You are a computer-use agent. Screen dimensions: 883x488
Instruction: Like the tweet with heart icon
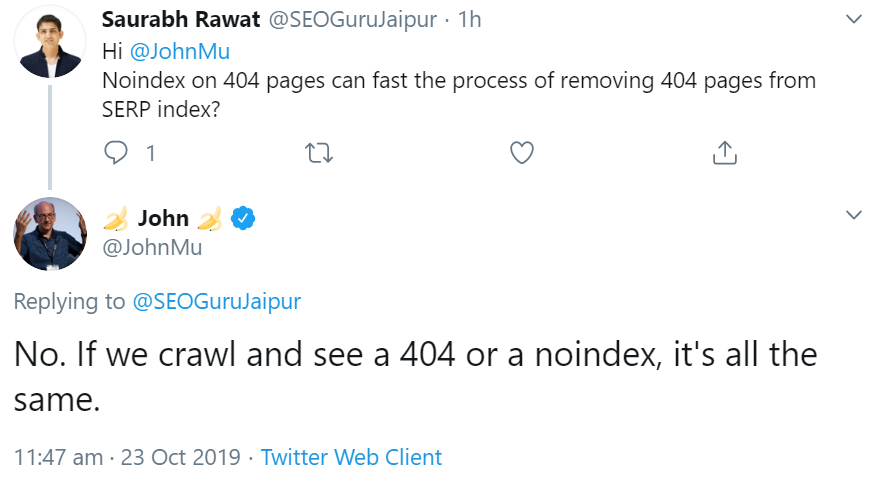(x=522, y=153)
